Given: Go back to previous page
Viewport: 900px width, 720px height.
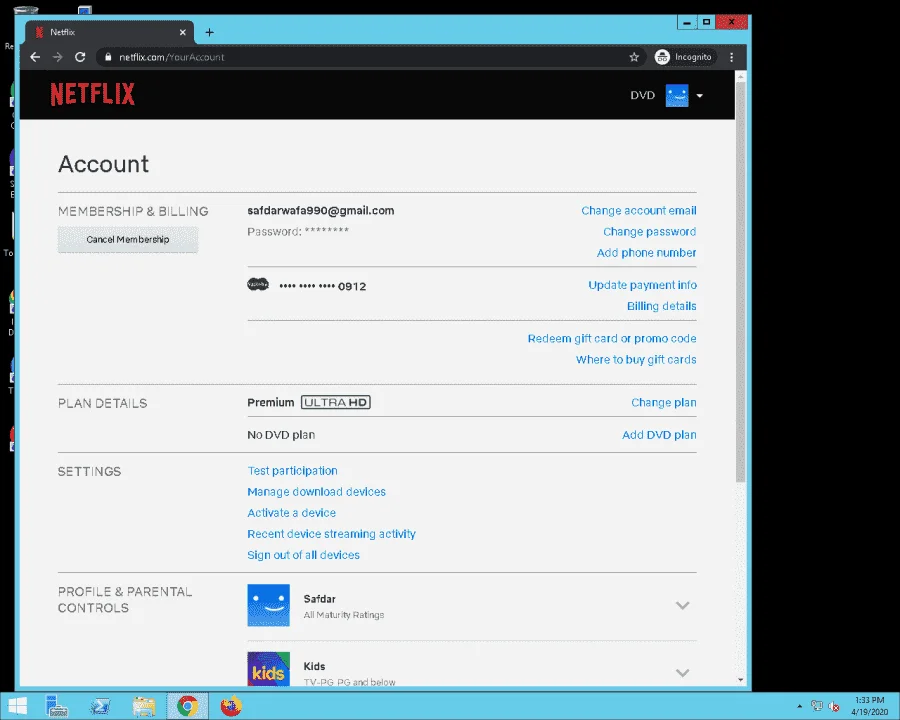Looking at the screenshot, I should pos(35,57).
